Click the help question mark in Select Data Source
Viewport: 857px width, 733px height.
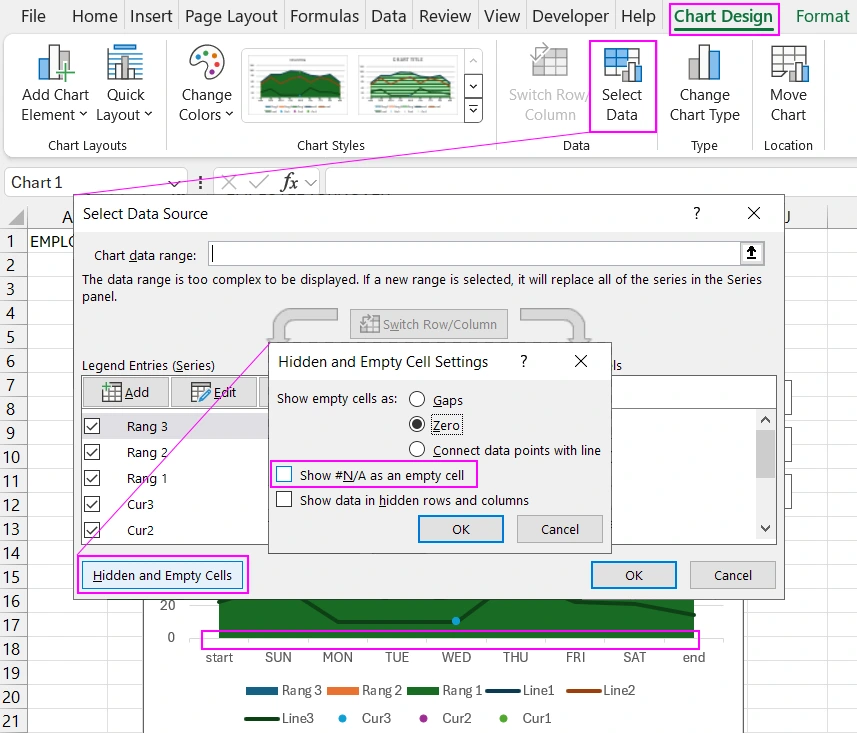click(x=697, y=213)
